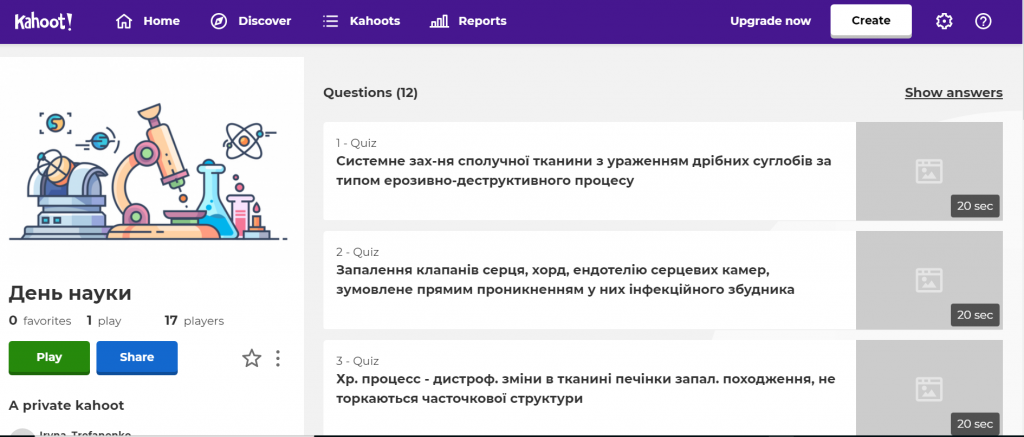Favorite this kahoot with the star icon
Viewport: 1024px width, 437px height.
[x=251, y=358]
